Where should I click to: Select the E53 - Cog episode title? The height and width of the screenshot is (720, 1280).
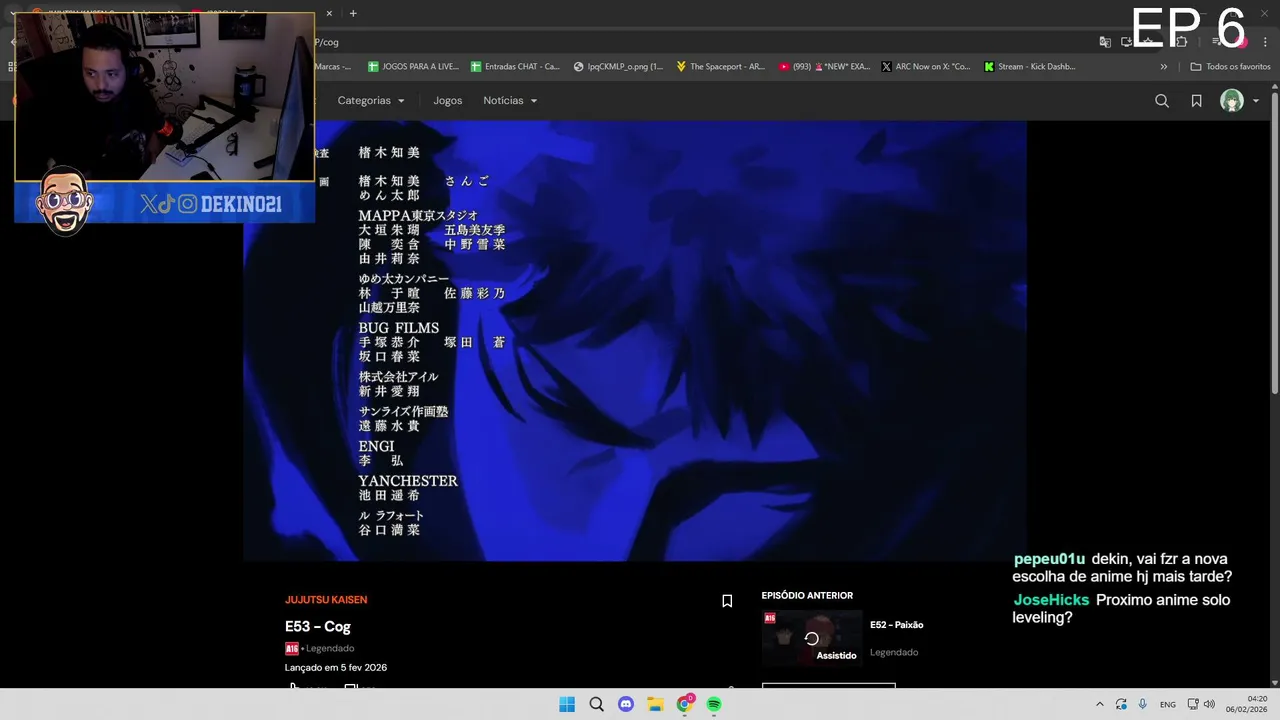(318, 627)
